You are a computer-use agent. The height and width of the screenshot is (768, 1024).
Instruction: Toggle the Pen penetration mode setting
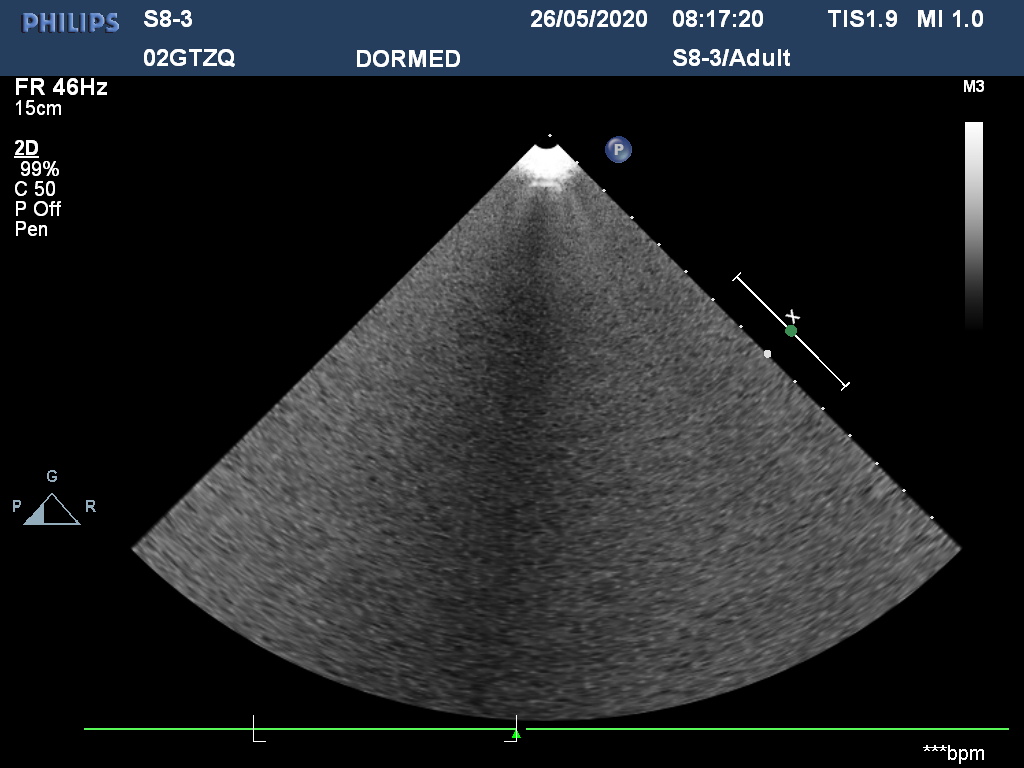tap(31, 229)
